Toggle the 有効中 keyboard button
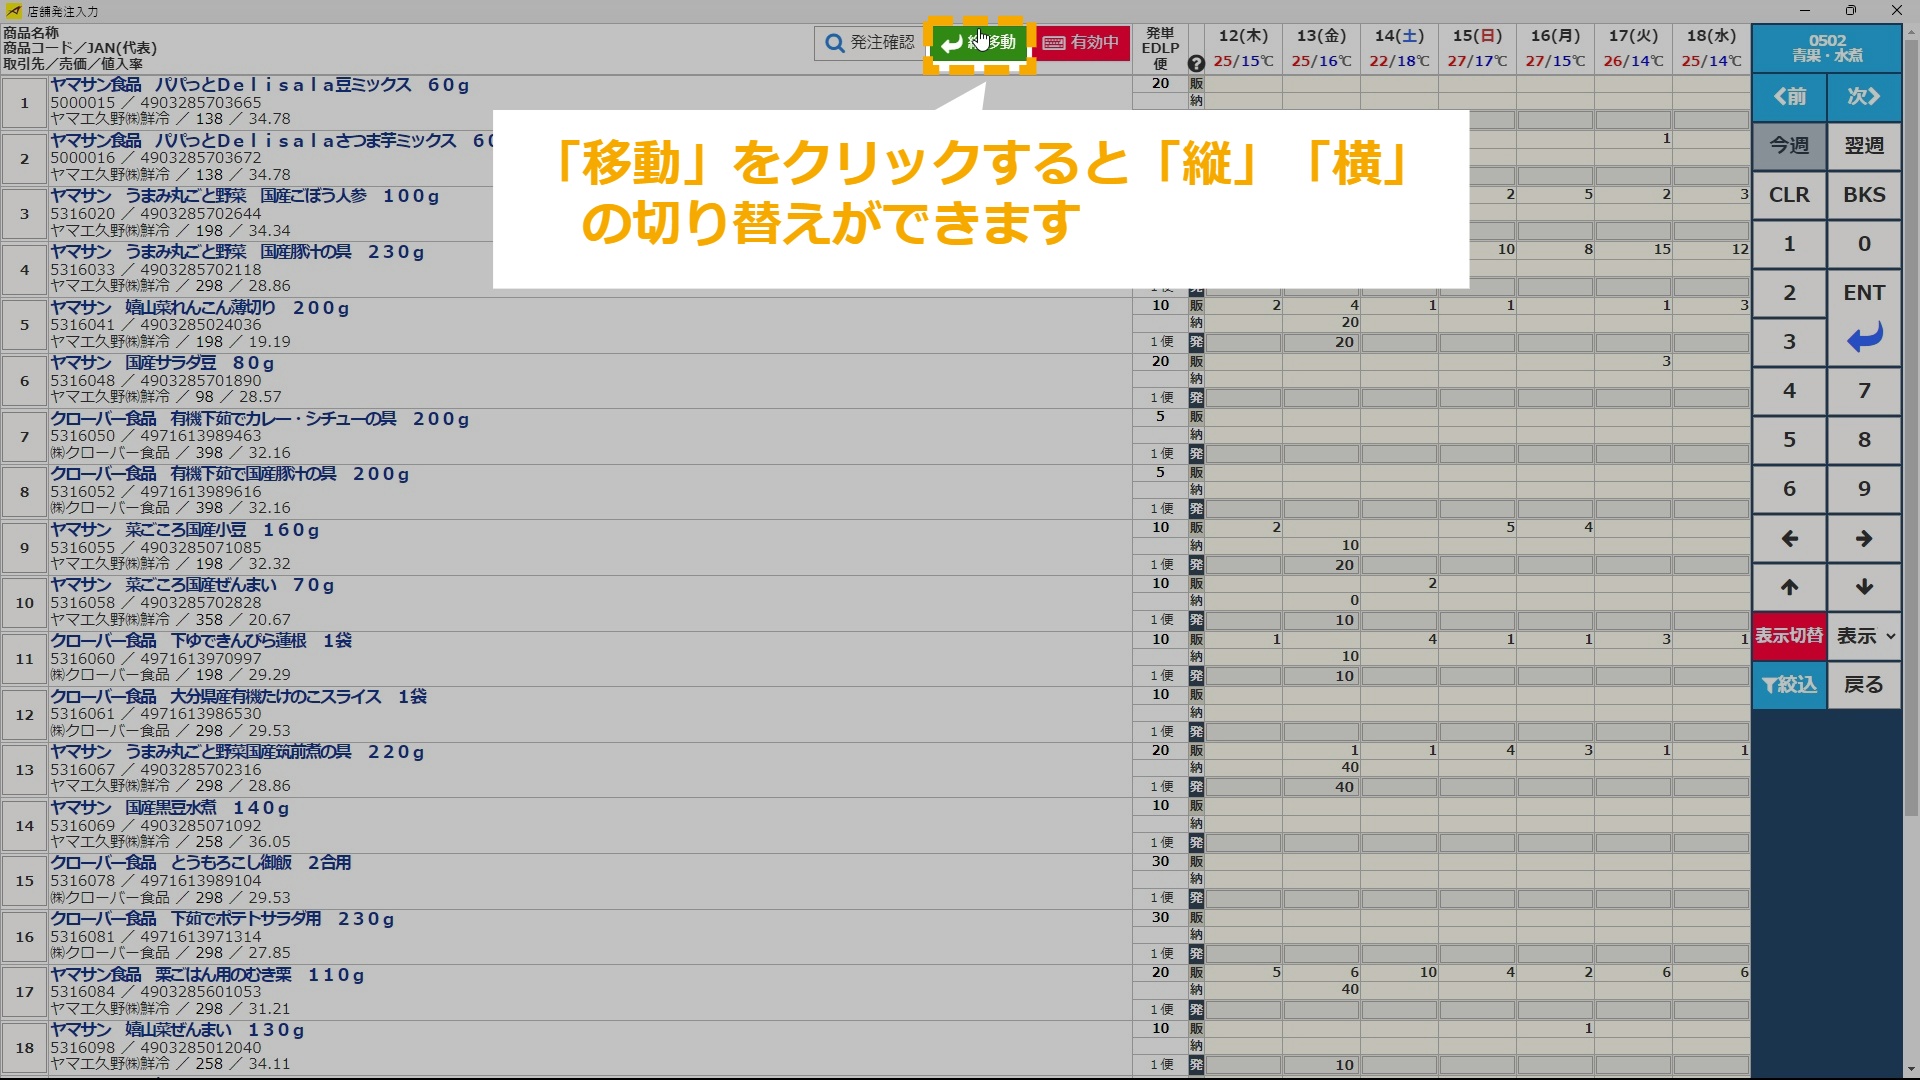This screenshot has height=1080, width=1920. pyautogui.click(x=1081, y=43)
